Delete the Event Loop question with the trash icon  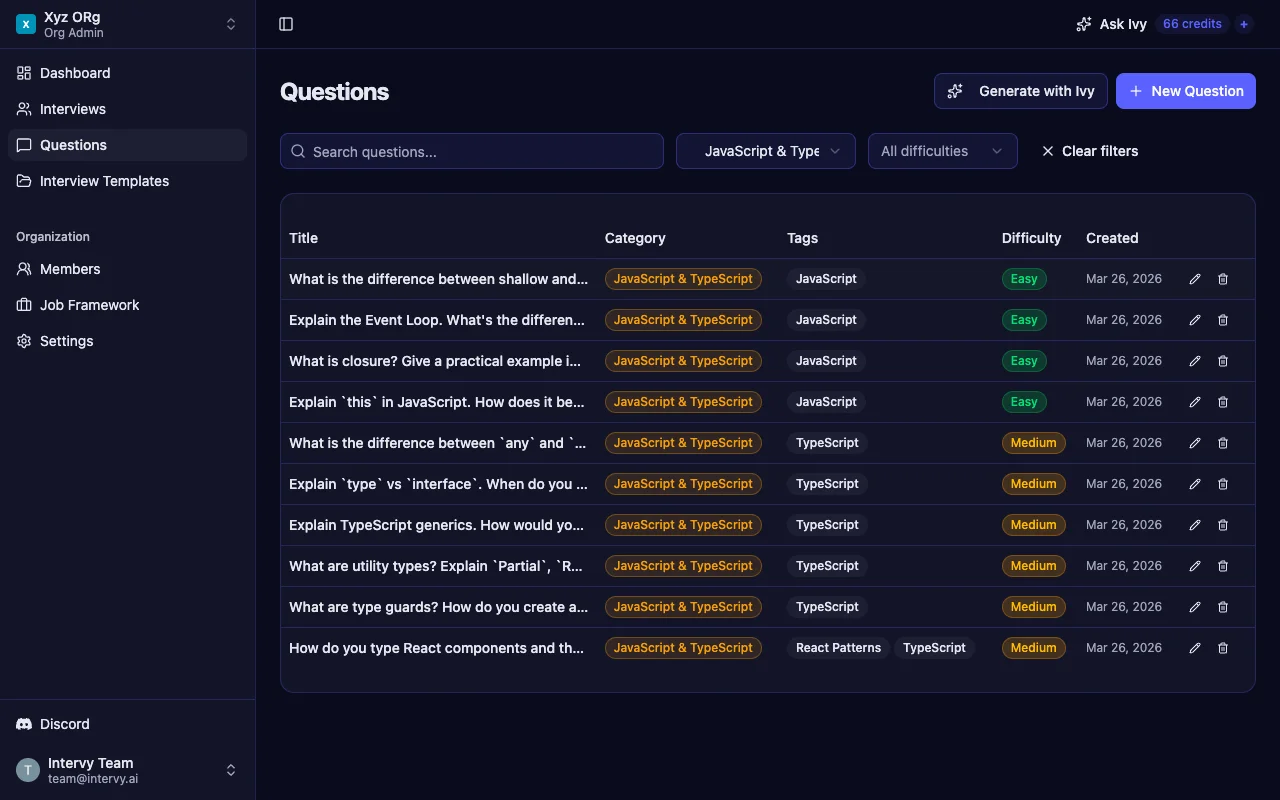[x=1223, y=320]
